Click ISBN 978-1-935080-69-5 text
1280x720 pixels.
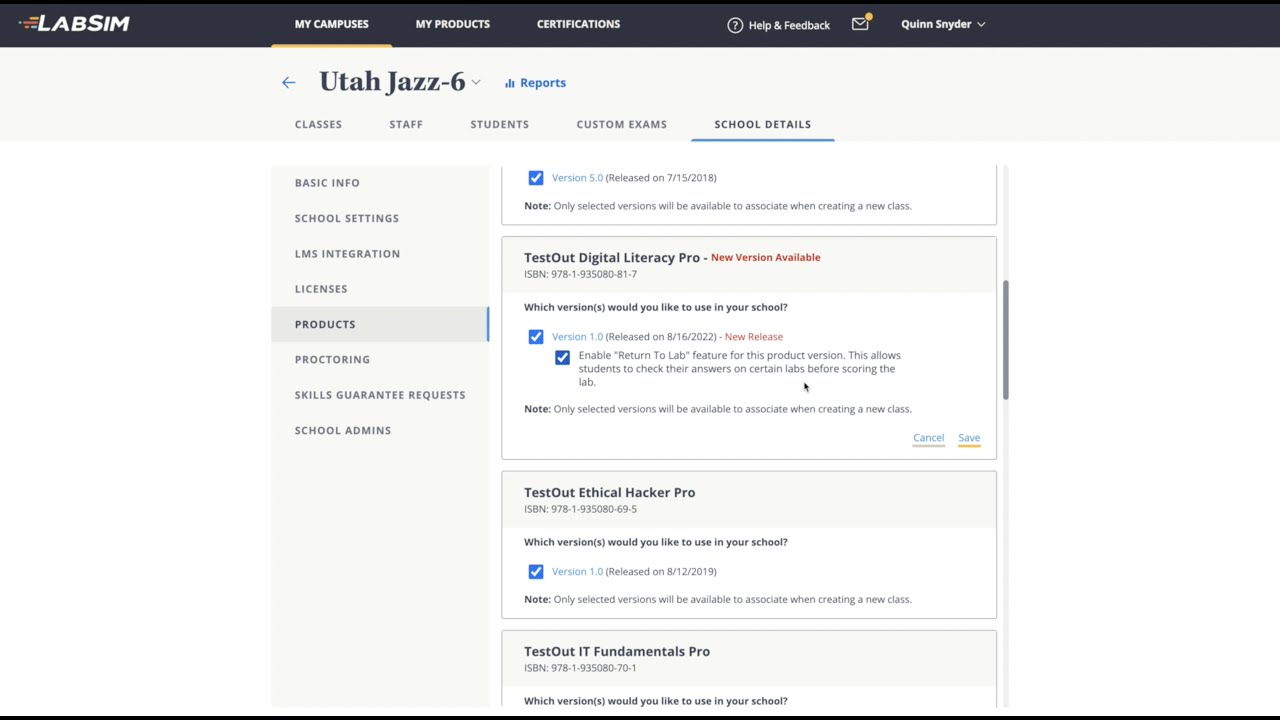coord(580,509)
